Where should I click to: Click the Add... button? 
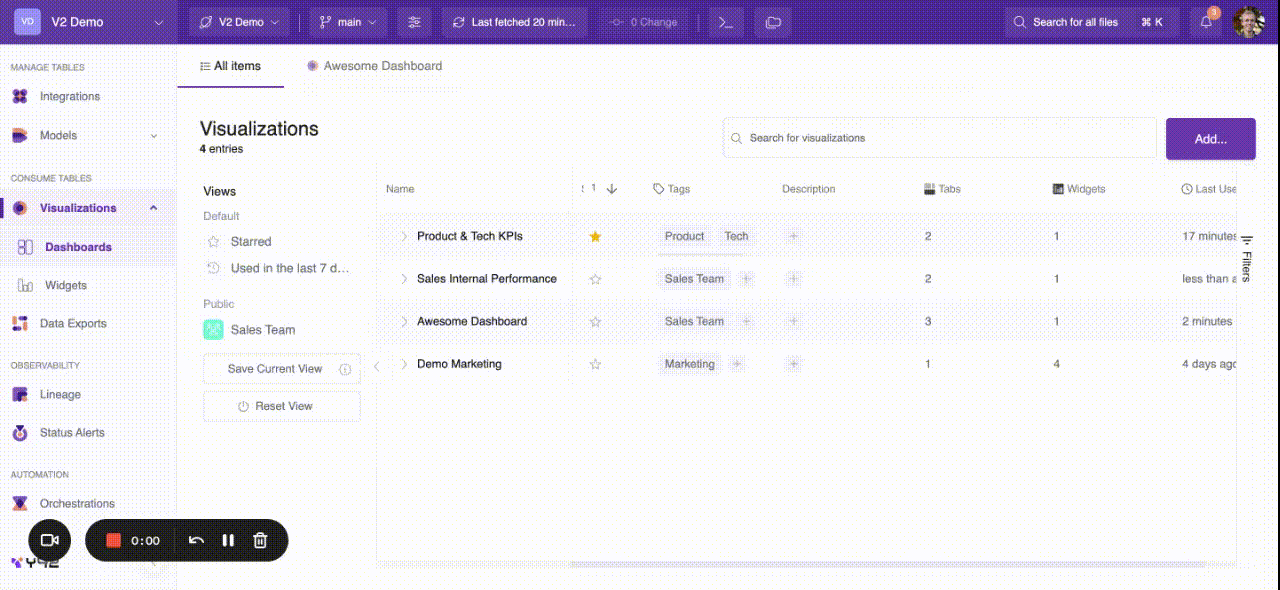(1210, 139)
